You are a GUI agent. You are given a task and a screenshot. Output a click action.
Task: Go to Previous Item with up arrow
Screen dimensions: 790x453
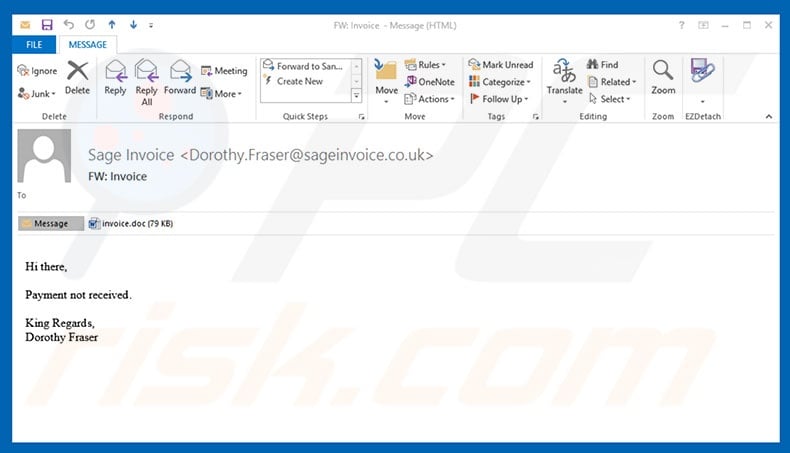point(112,25)
